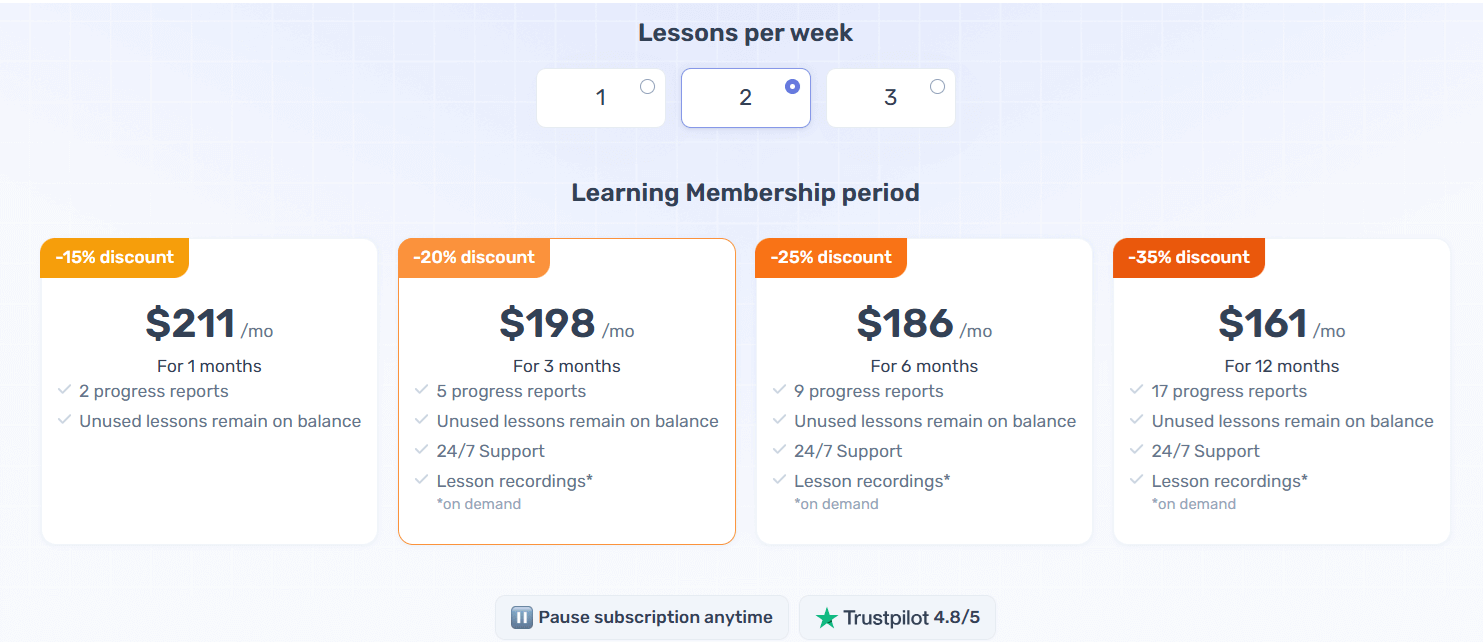Pick the $186 per month 6-month plan

(923, 325)
